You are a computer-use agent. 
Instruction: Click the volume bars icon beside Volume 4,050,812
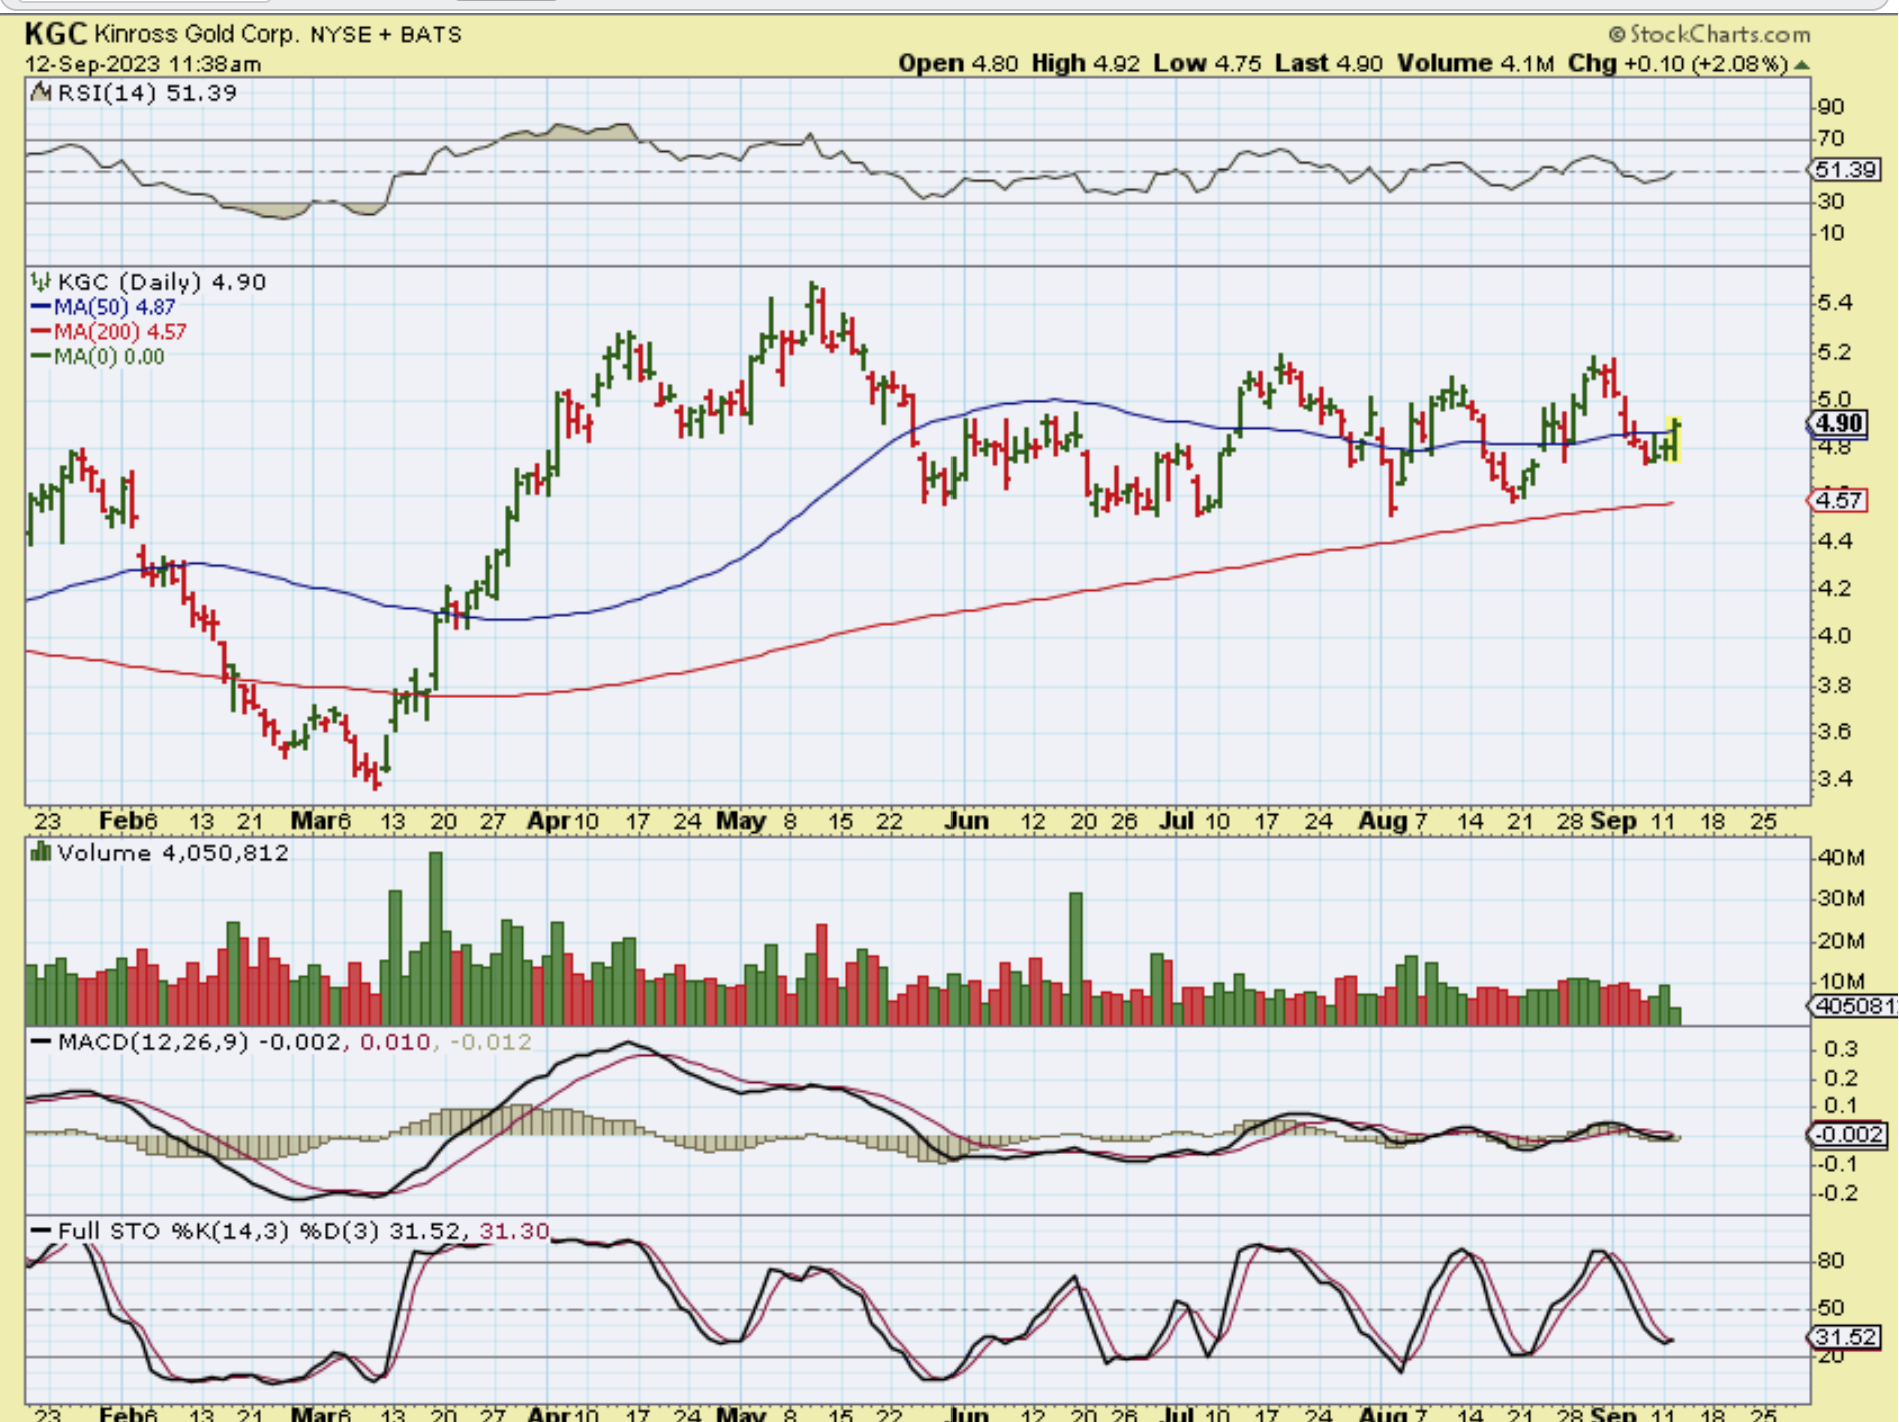(41, 852)
